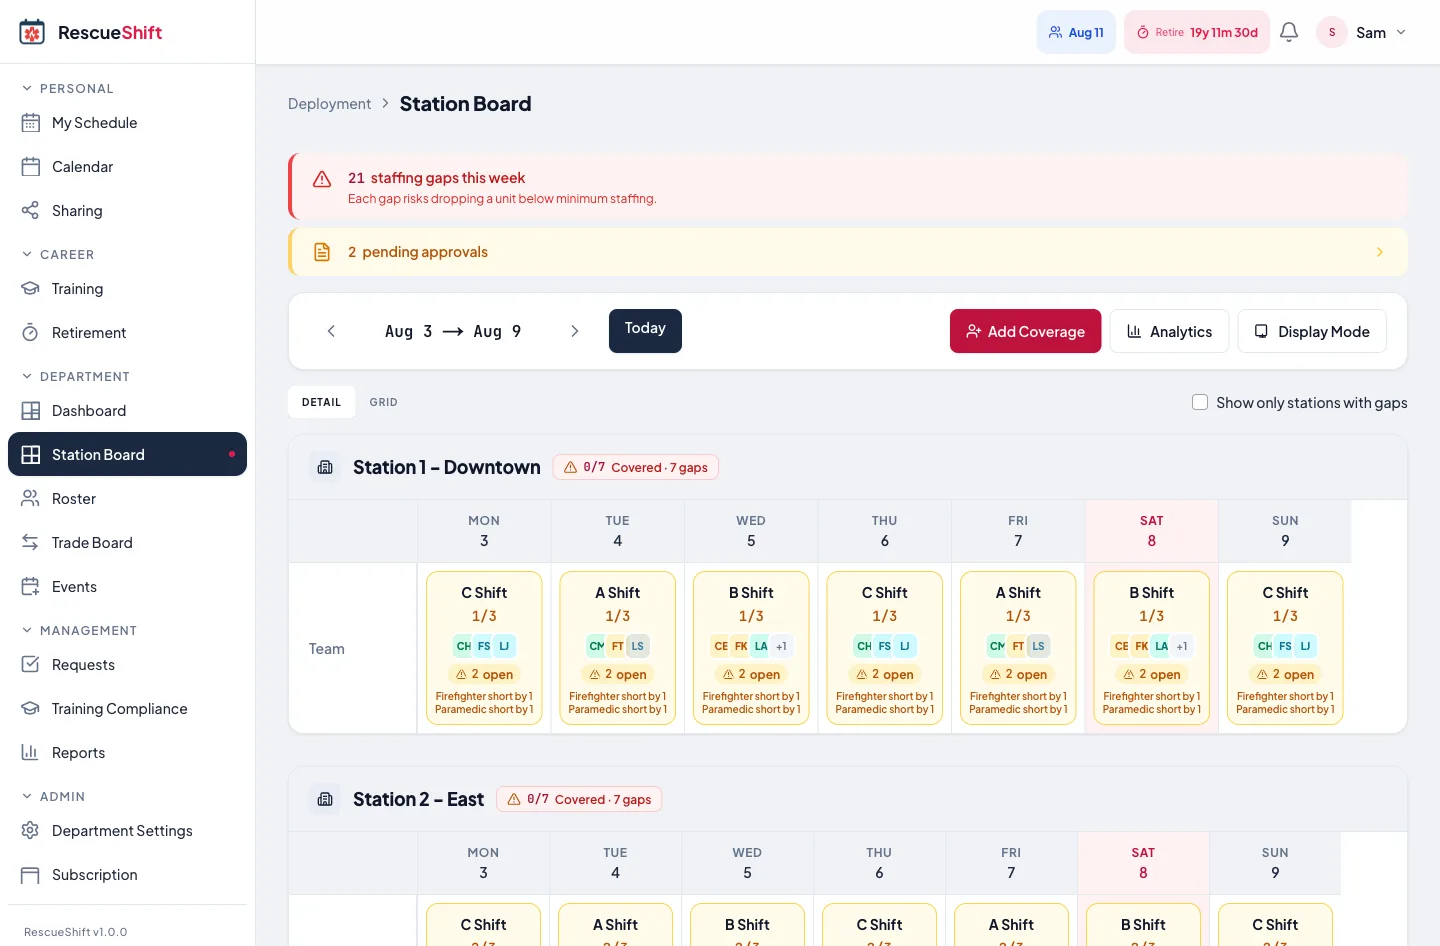
Task: Open the Sam account dropdown chevron
Action: 1401,32
